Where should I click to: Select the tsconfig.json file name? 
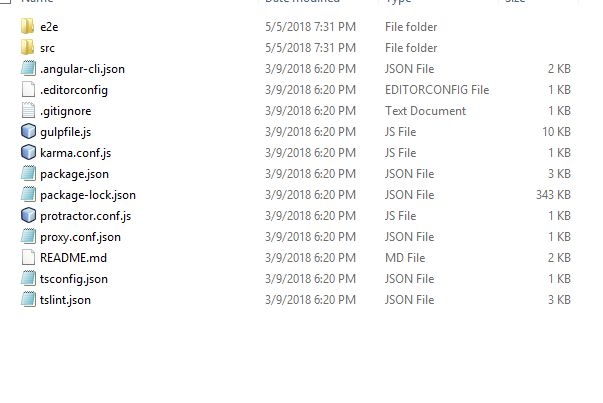coord(74,279)
